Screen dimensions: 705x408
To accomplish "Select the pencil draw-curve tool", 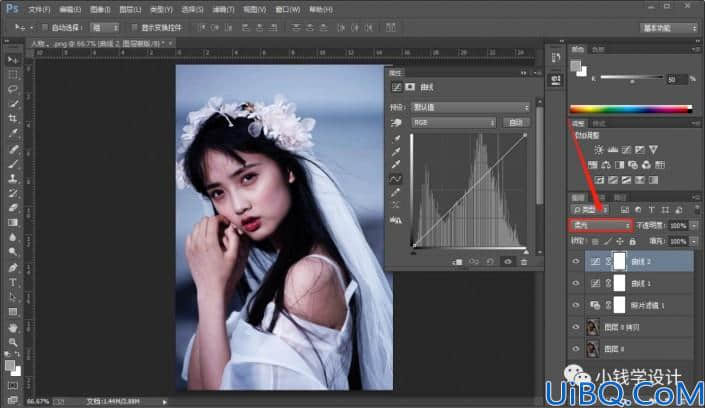I will (396, 193).
